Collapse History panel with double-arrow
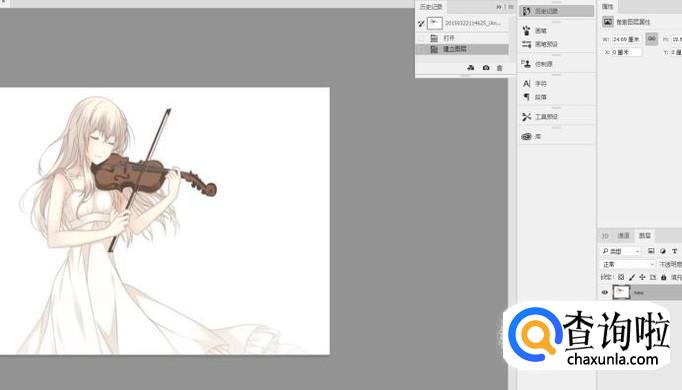This screenshot has height=390, width=682. point(499,7)
